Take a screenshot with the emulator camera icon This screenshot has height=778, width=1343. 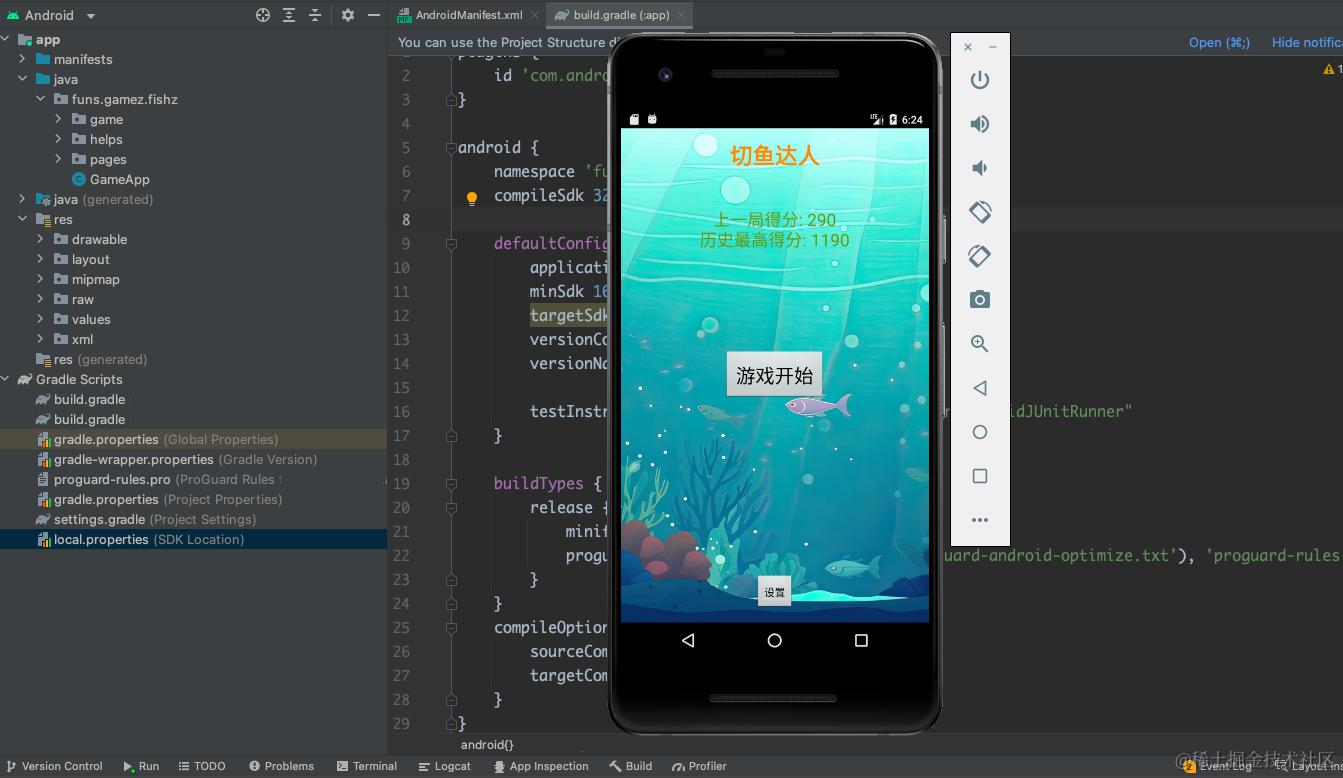click(979, 299)
